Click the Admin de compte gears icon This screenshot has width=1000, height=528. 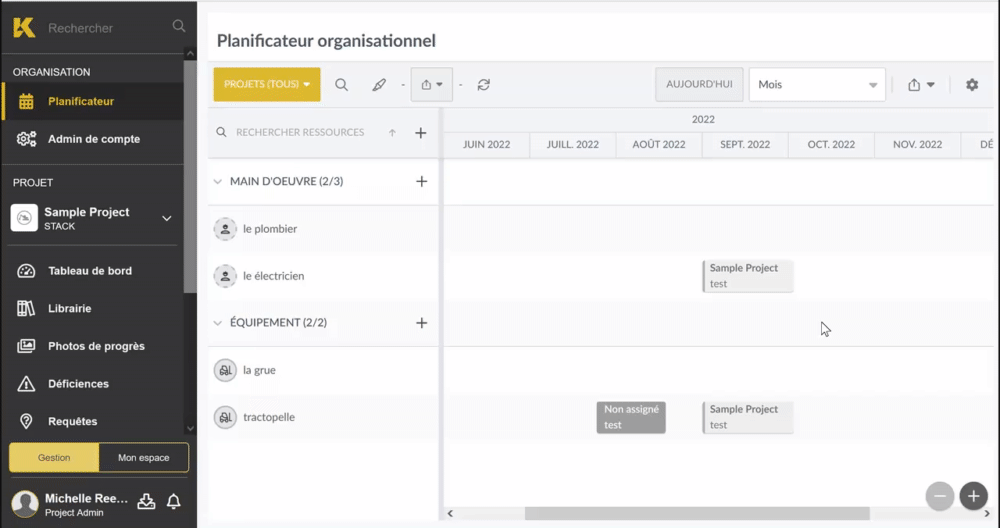pos(26,139)
